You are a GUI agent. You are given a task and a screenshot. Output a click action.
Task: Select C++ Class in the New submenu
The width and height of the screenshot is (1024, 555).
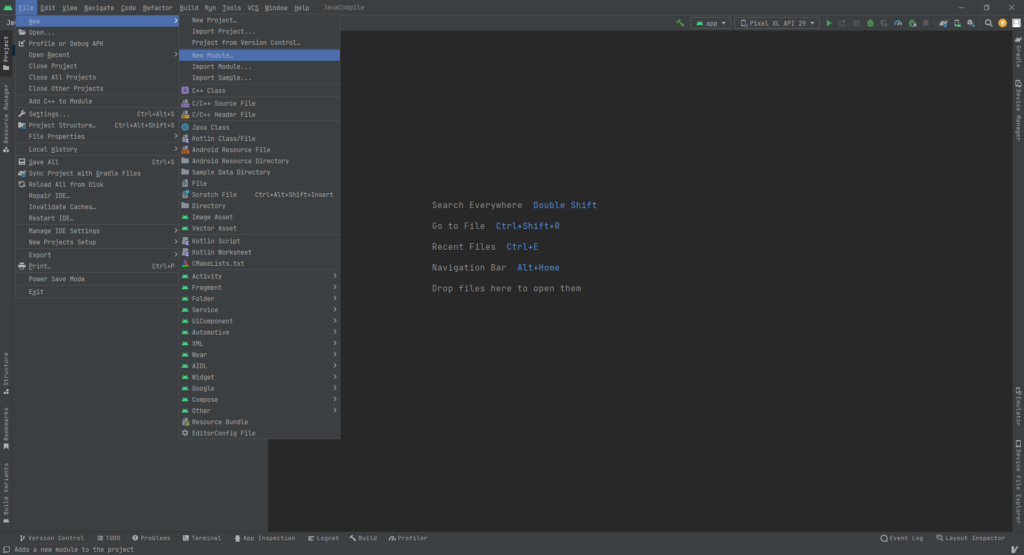[x=259, y=91]
